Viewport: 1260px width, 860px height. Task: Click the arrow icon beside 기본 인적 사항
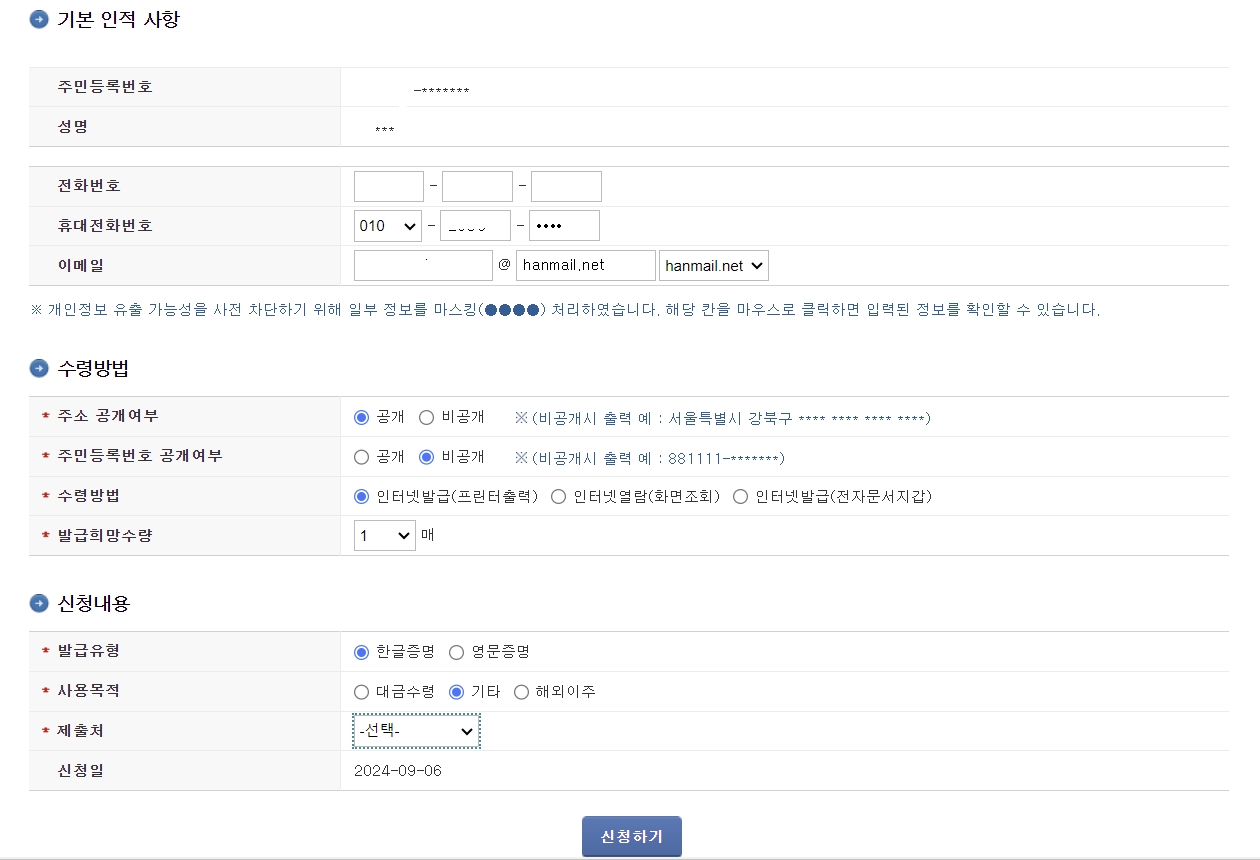[x=37, y=17]
